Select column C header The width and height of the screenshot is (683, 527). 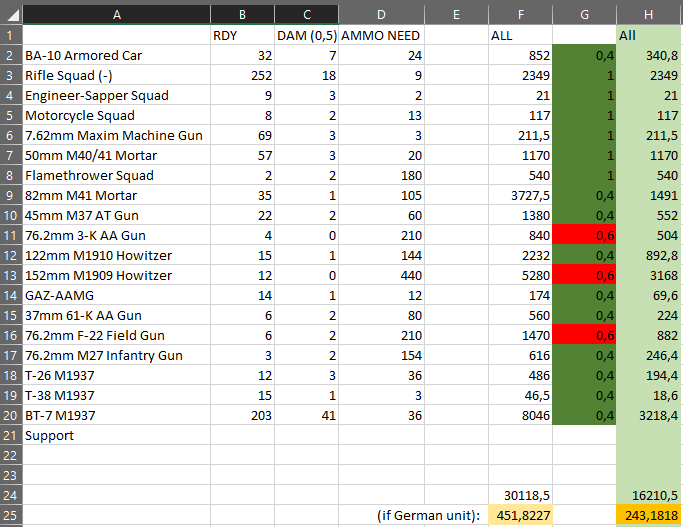point(307,14)
